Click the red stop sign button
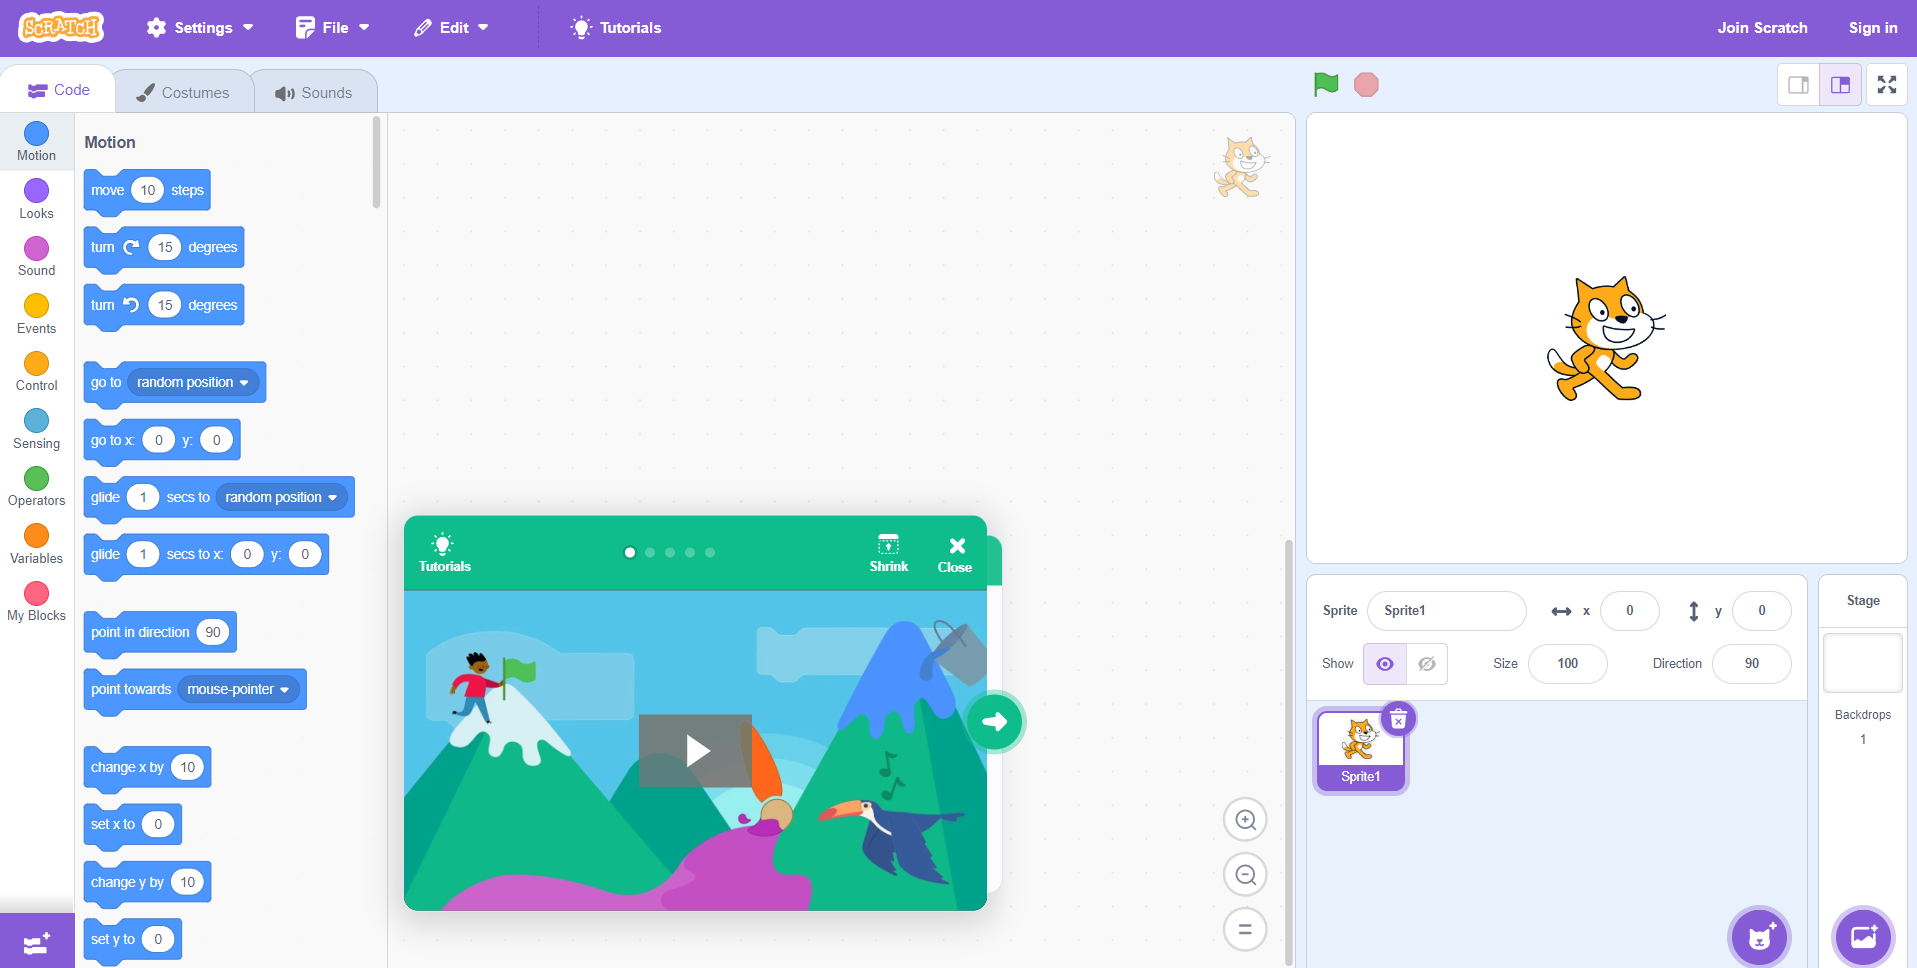 click(x=1366, y=85)
